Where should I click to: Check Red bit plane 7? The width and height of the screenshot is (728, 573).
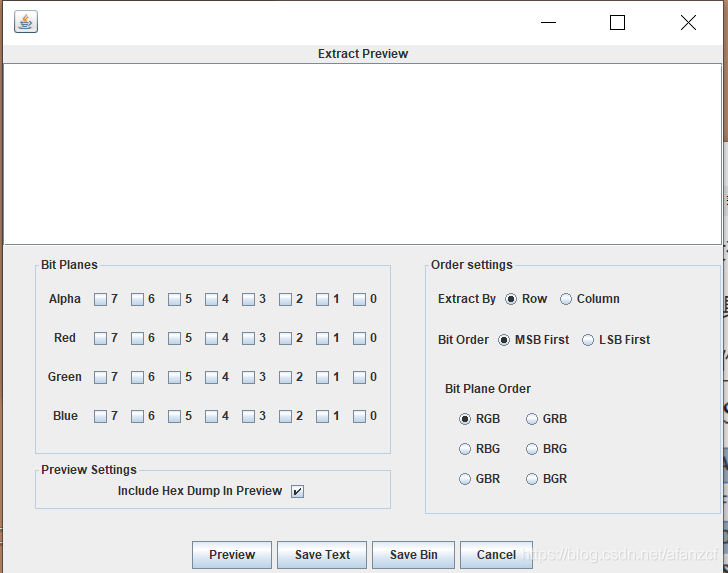[100, 339]
